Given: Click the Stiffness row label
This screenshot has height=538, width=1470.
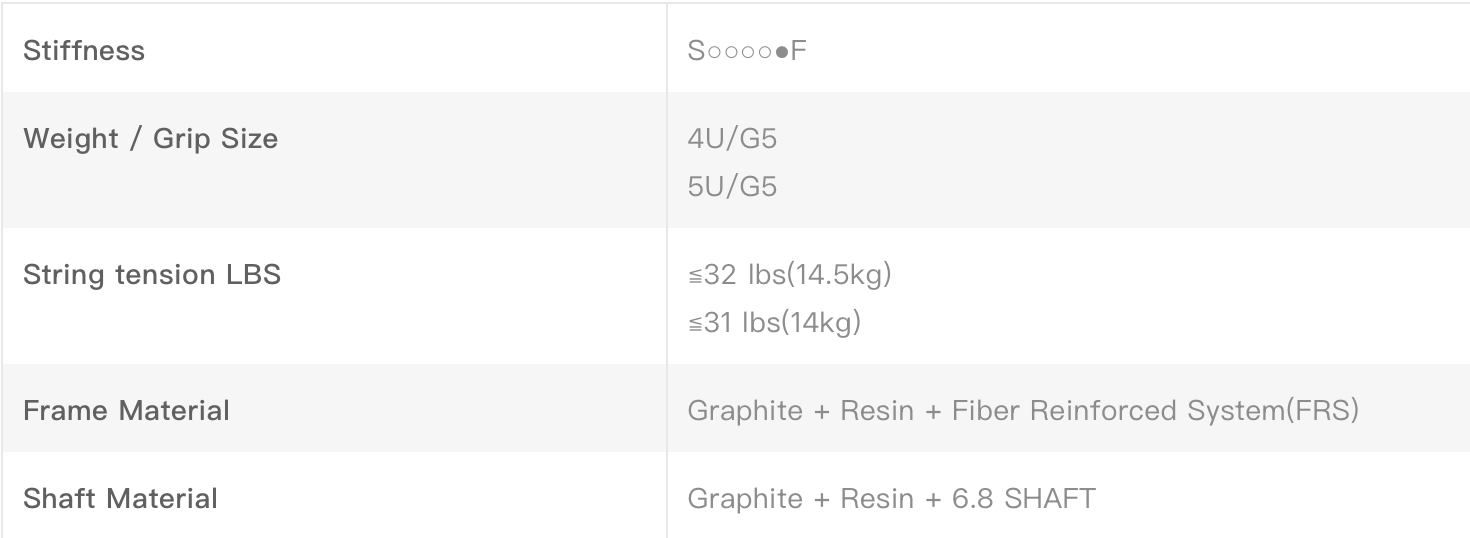Looking at the screenshot, I should click(84, 51).
